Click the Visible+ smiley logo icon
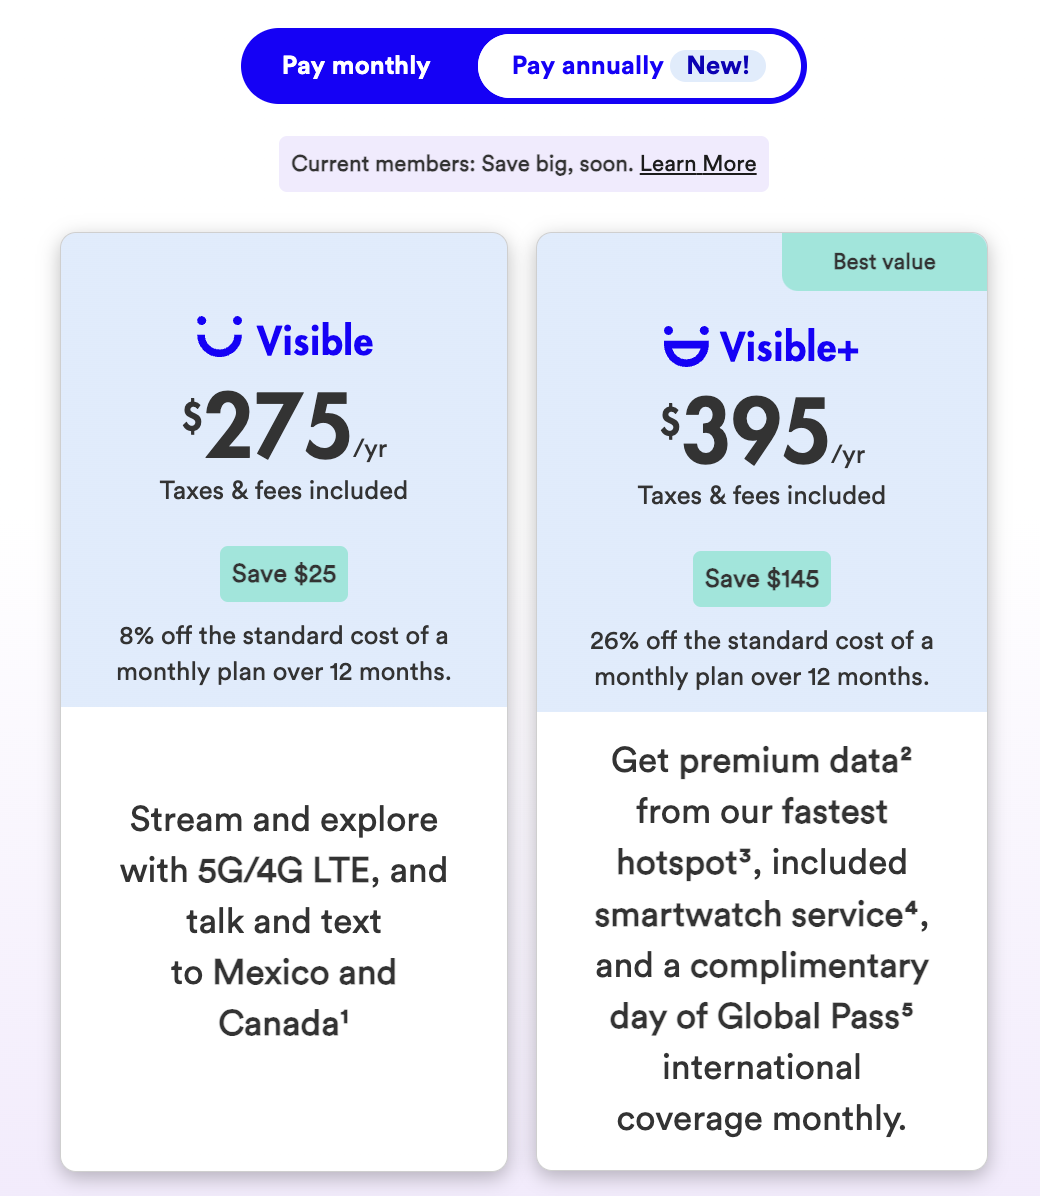1040x1196 pixels. (x=686, y=346)
